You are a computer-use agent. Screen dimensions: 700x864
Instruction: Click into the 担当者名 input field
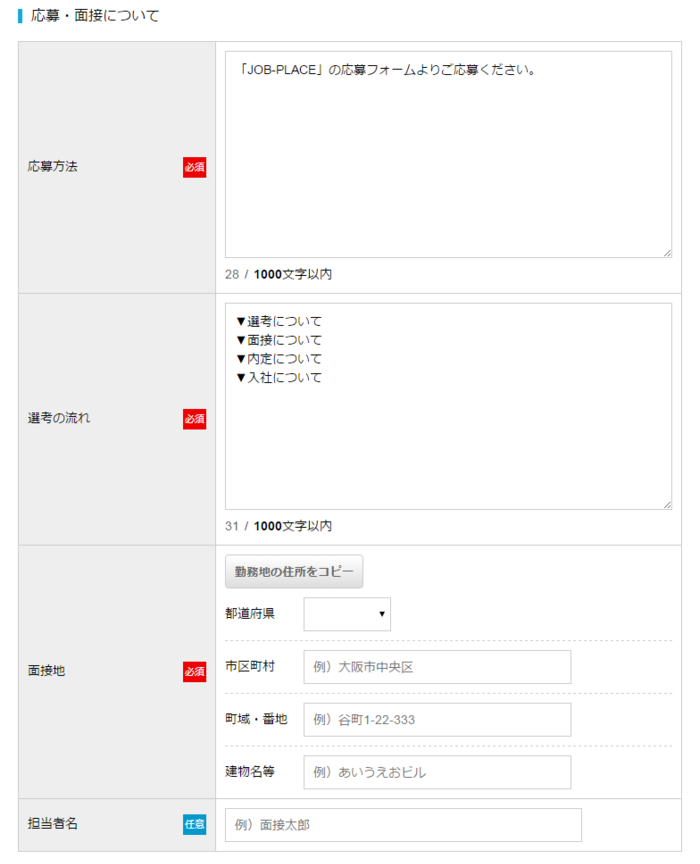tap(403, 825)
